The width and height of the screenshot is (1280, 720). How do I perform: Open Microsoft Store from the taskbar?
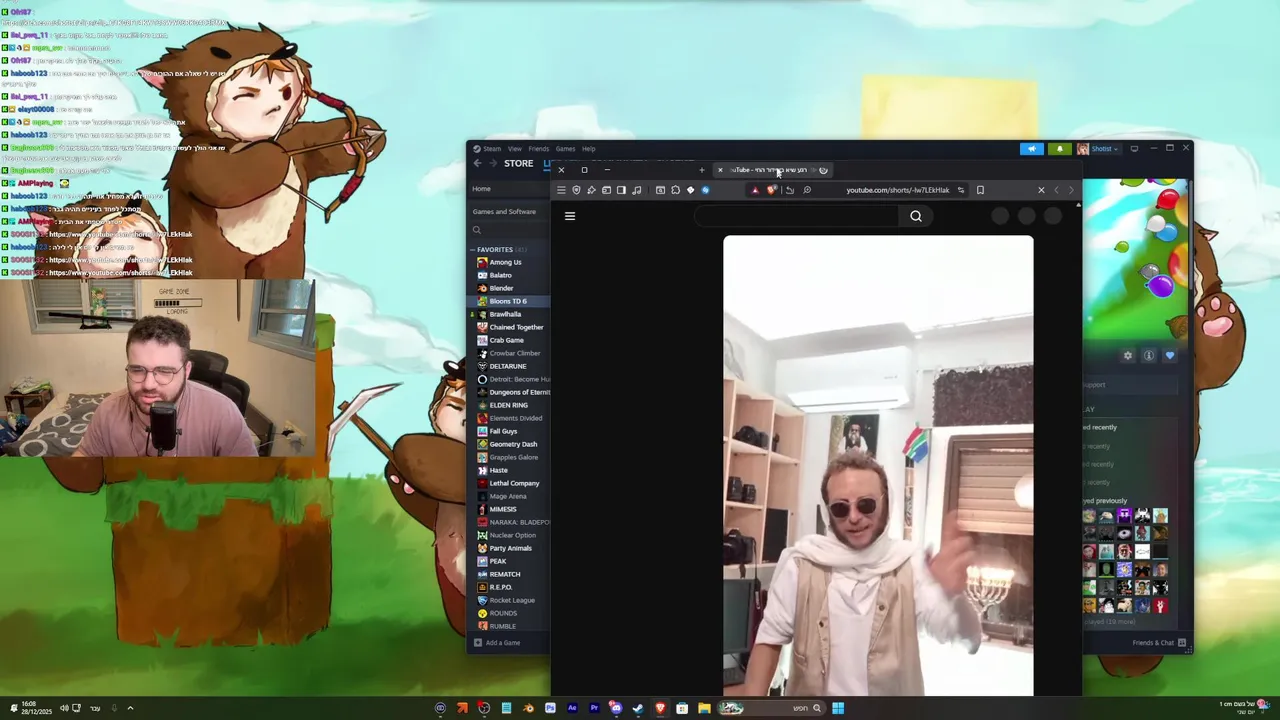(682, 708)
